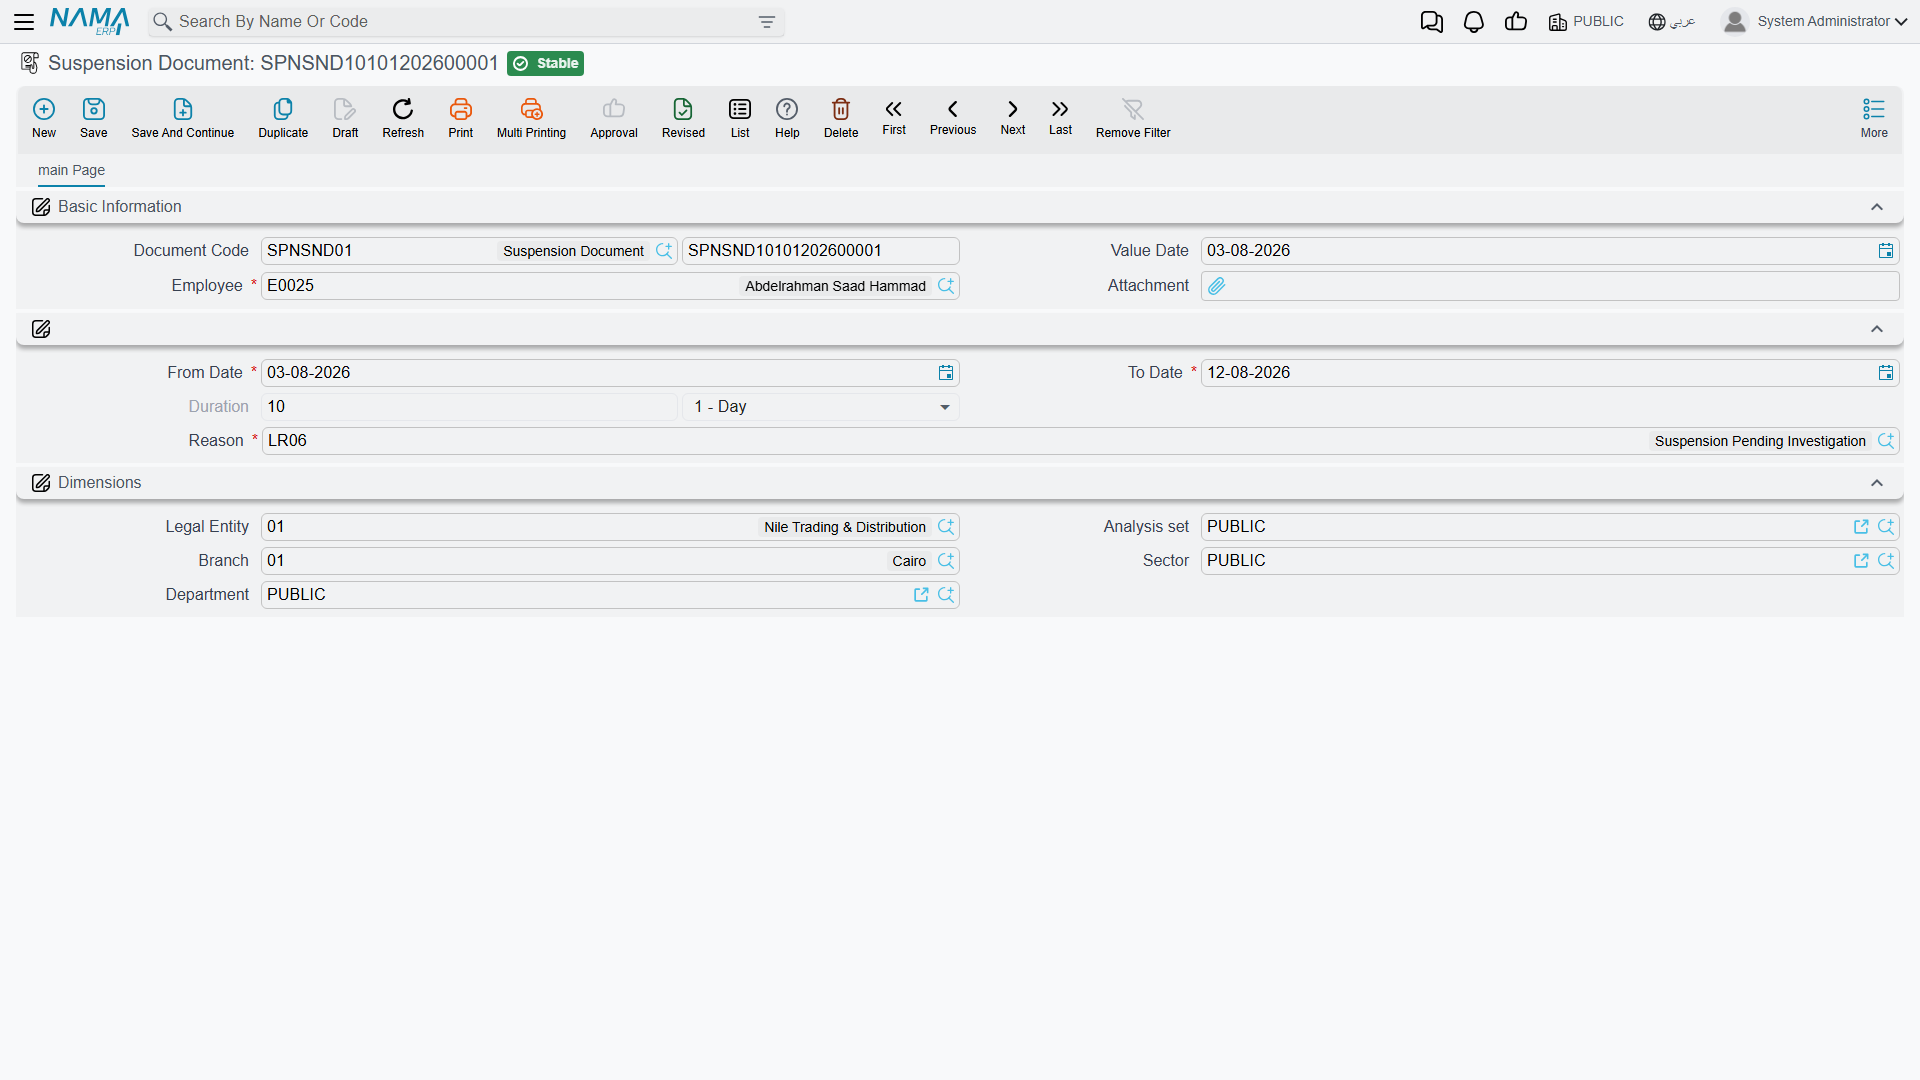Open the More options menu
This screenshot has height=1080, width=1920.
click(1874, 117)
